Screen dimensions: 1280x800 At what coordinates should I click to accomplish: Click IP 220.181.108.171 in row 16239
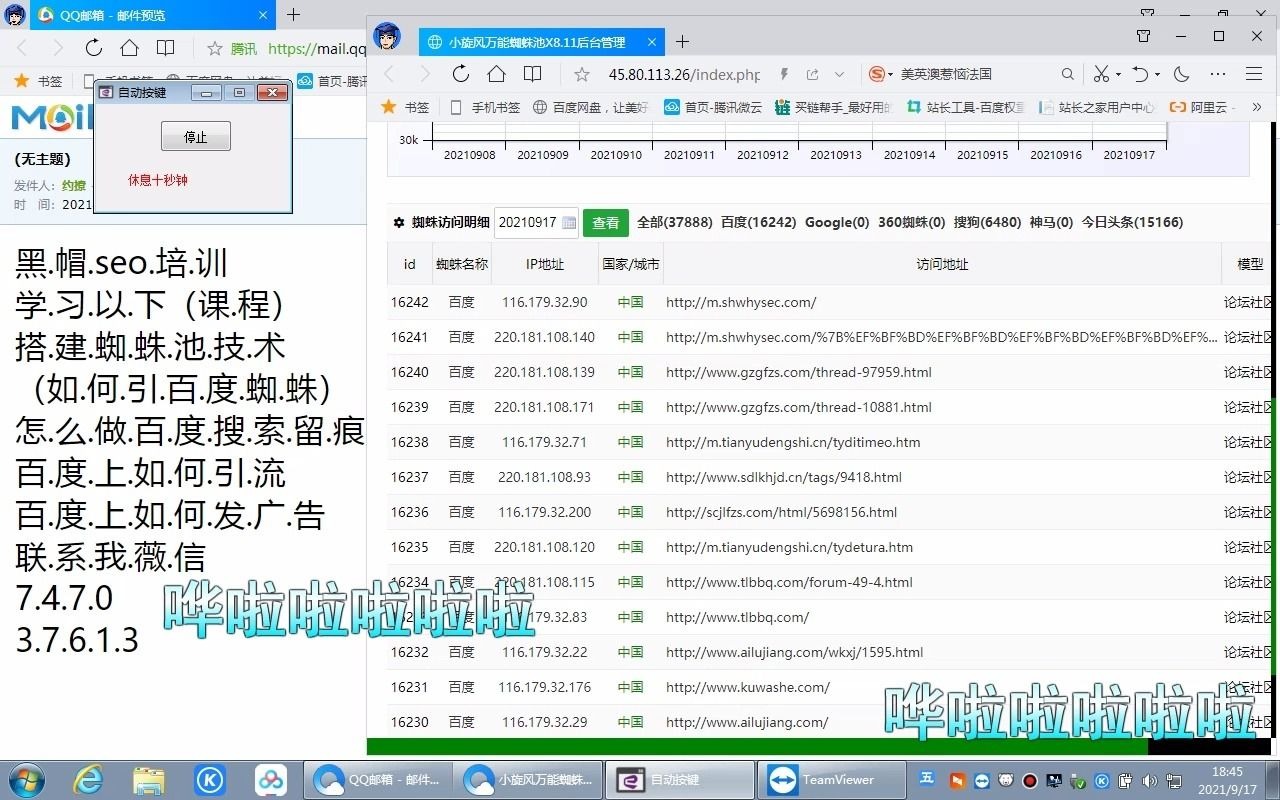[545, 407]
